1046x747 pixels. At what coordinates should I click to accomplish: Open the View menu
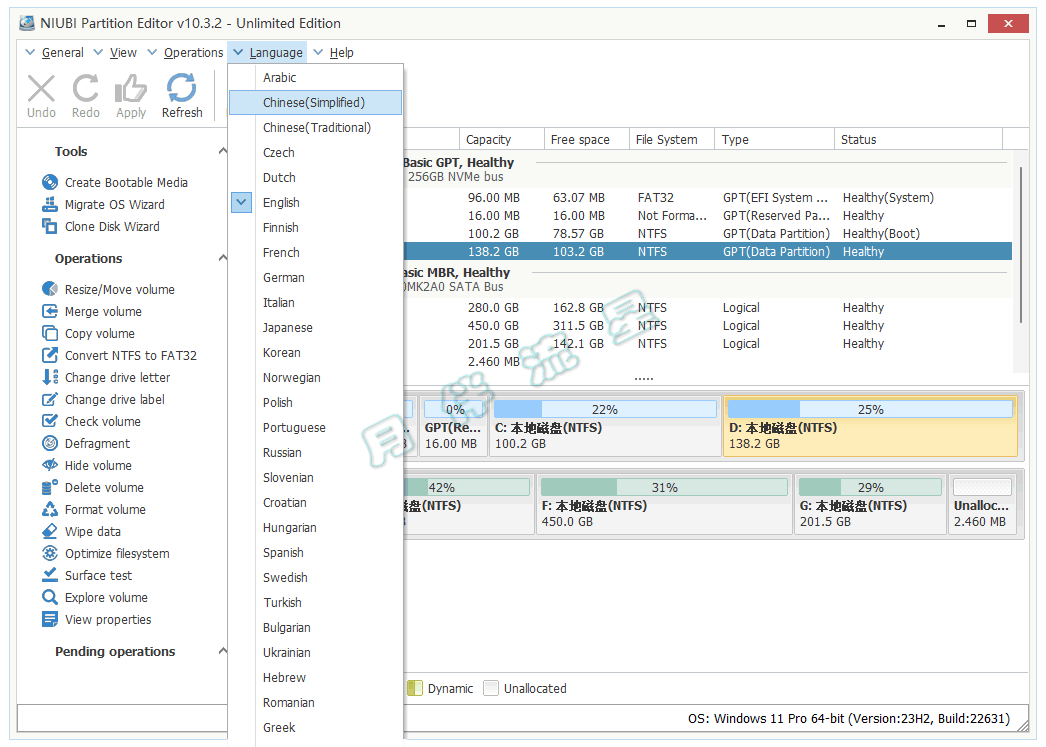coord(115,53)
